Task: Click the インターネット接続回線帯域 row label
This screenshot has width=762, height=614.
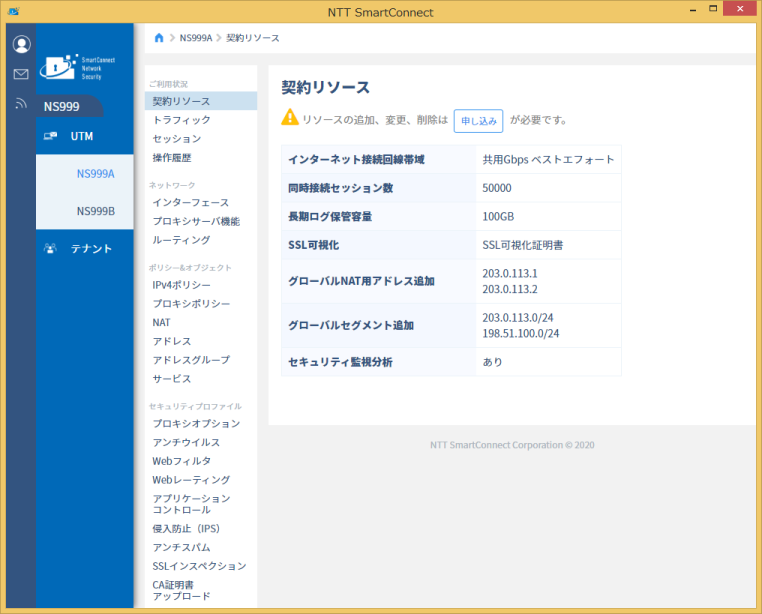Action: point(356,159)
